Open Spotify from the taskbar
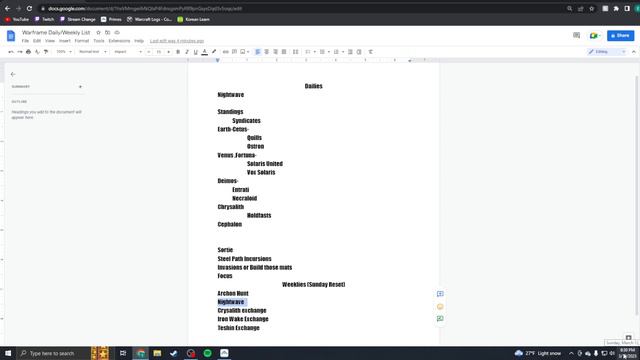Viewport: 640px width, 360px height. (x=207, y=353)
